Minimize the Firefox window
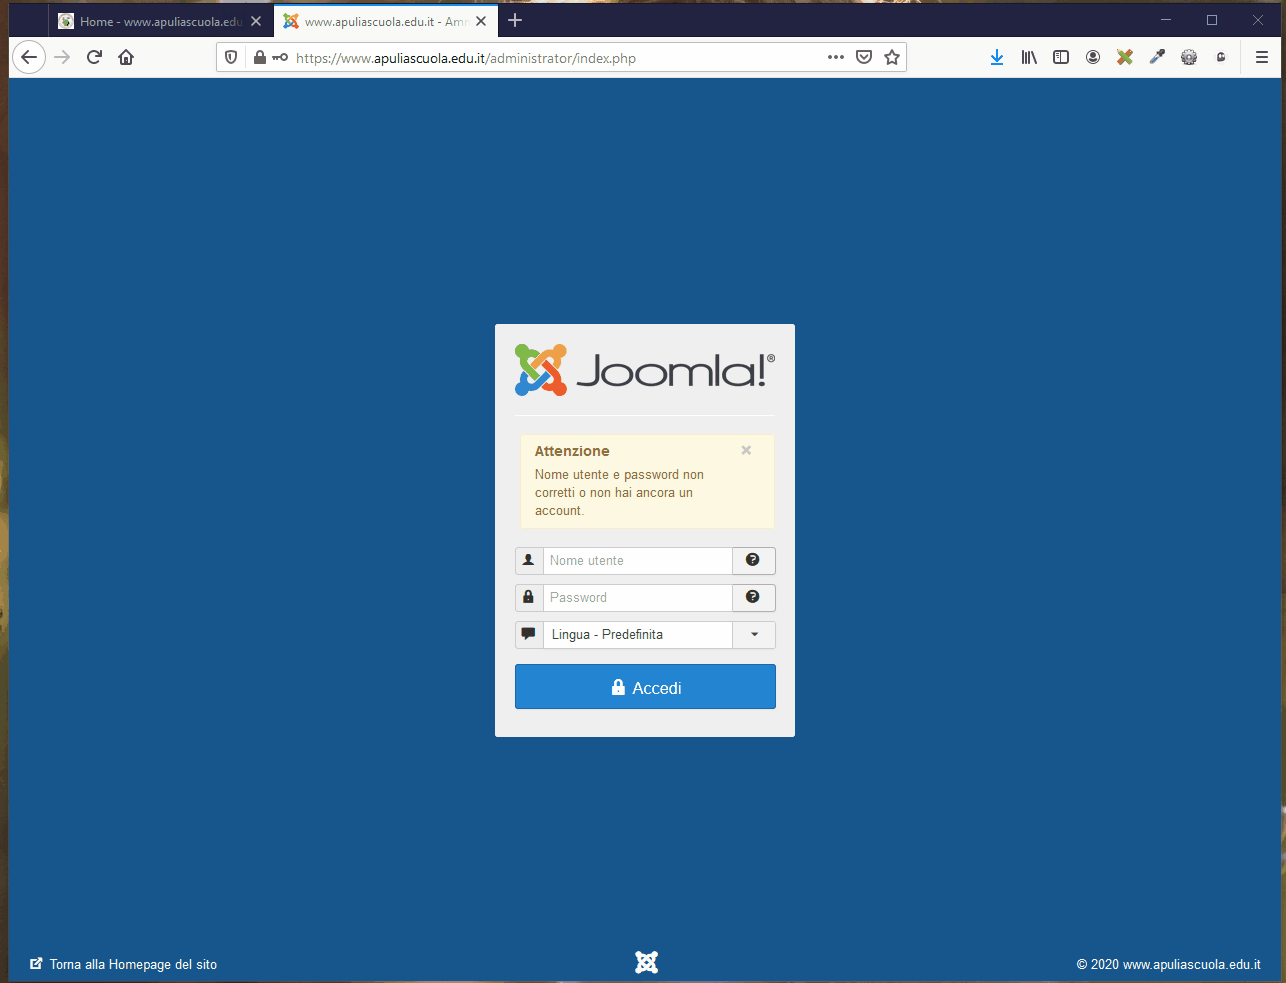 click(x=1166, y=20)
